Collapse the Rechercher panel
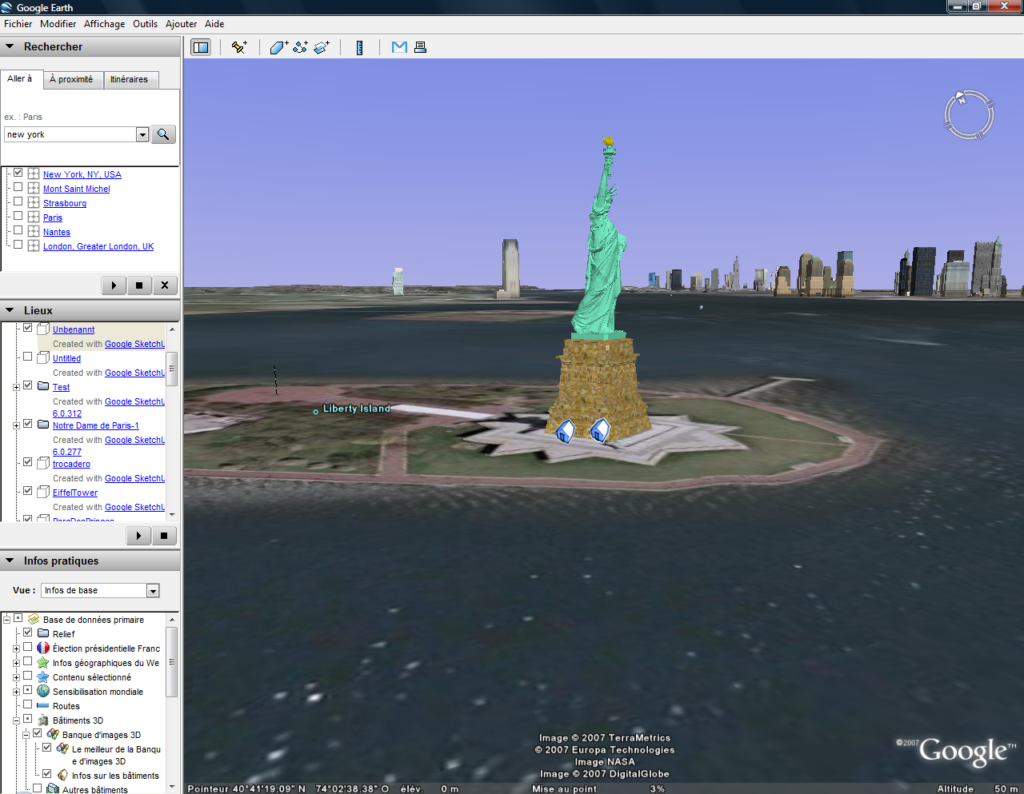Viewport: 1024px width, 794px height. point(10,46)
